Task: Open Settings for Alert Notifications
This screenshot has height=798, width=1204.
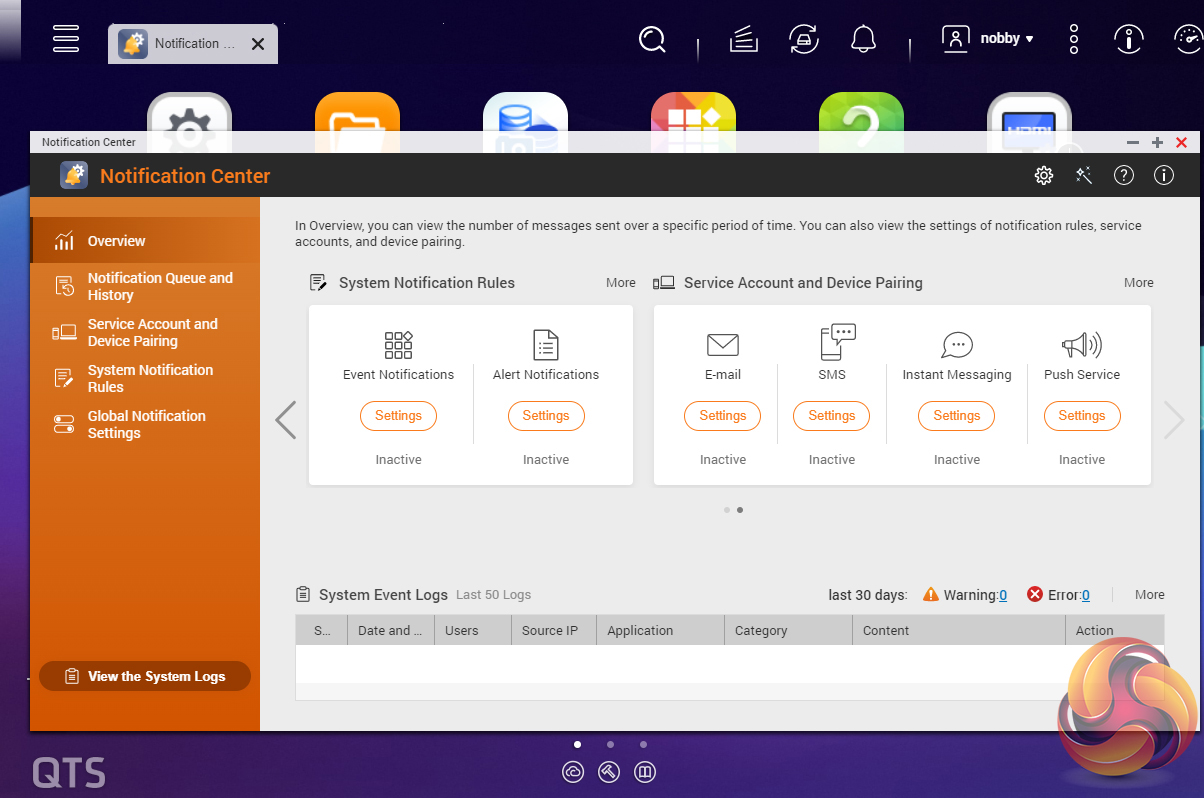Action: [546, 416]
